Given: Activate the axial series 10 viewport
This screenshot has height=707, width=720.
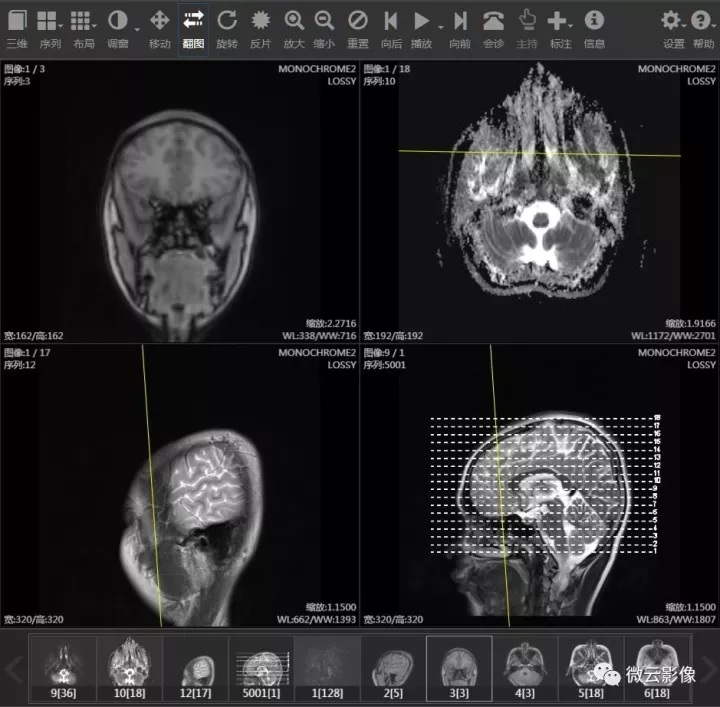Looking at the screenshot, I should coord(540,202).
